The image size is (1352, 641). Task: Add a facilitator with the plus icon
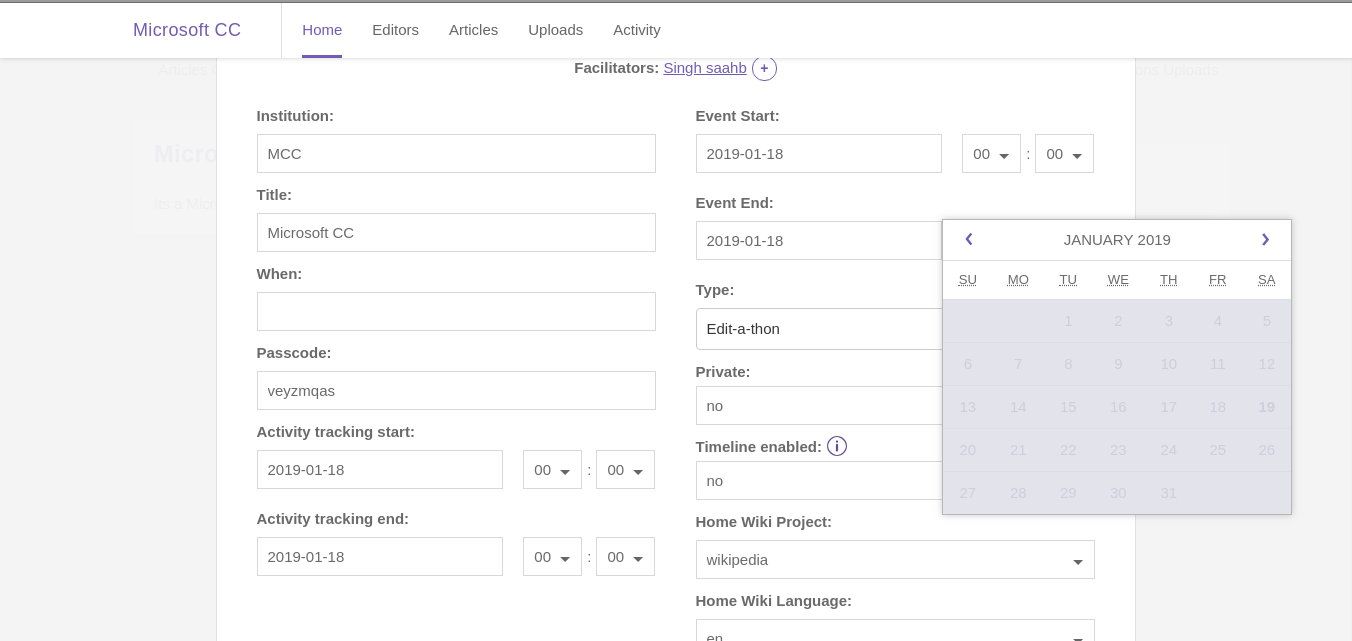pyautogui.click(x=764, y=68)
